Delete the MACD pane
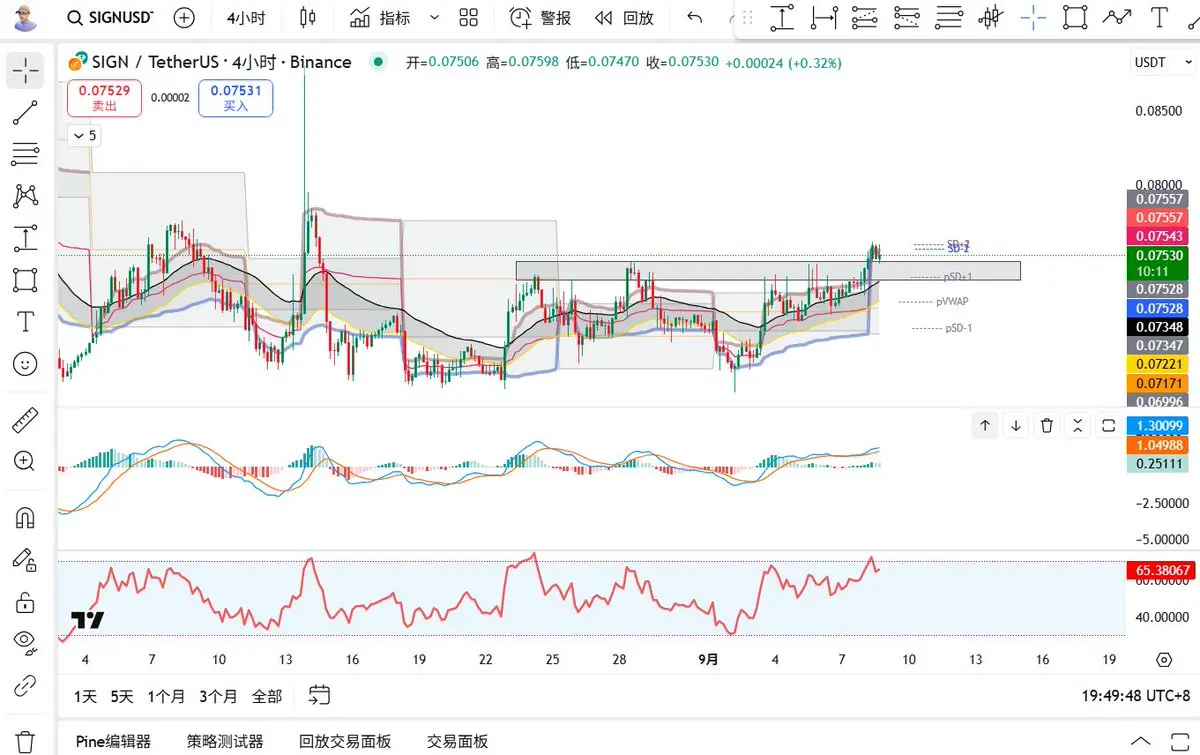Screen dimensions: 1200x755 (1047, 426)
